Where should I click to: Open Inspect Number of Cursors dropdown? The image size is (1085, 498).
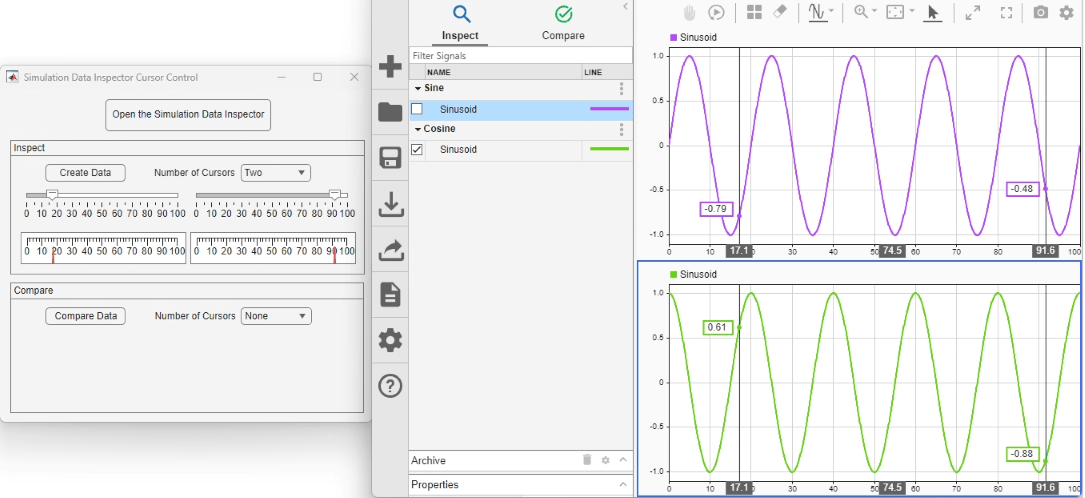coord(276,173)
